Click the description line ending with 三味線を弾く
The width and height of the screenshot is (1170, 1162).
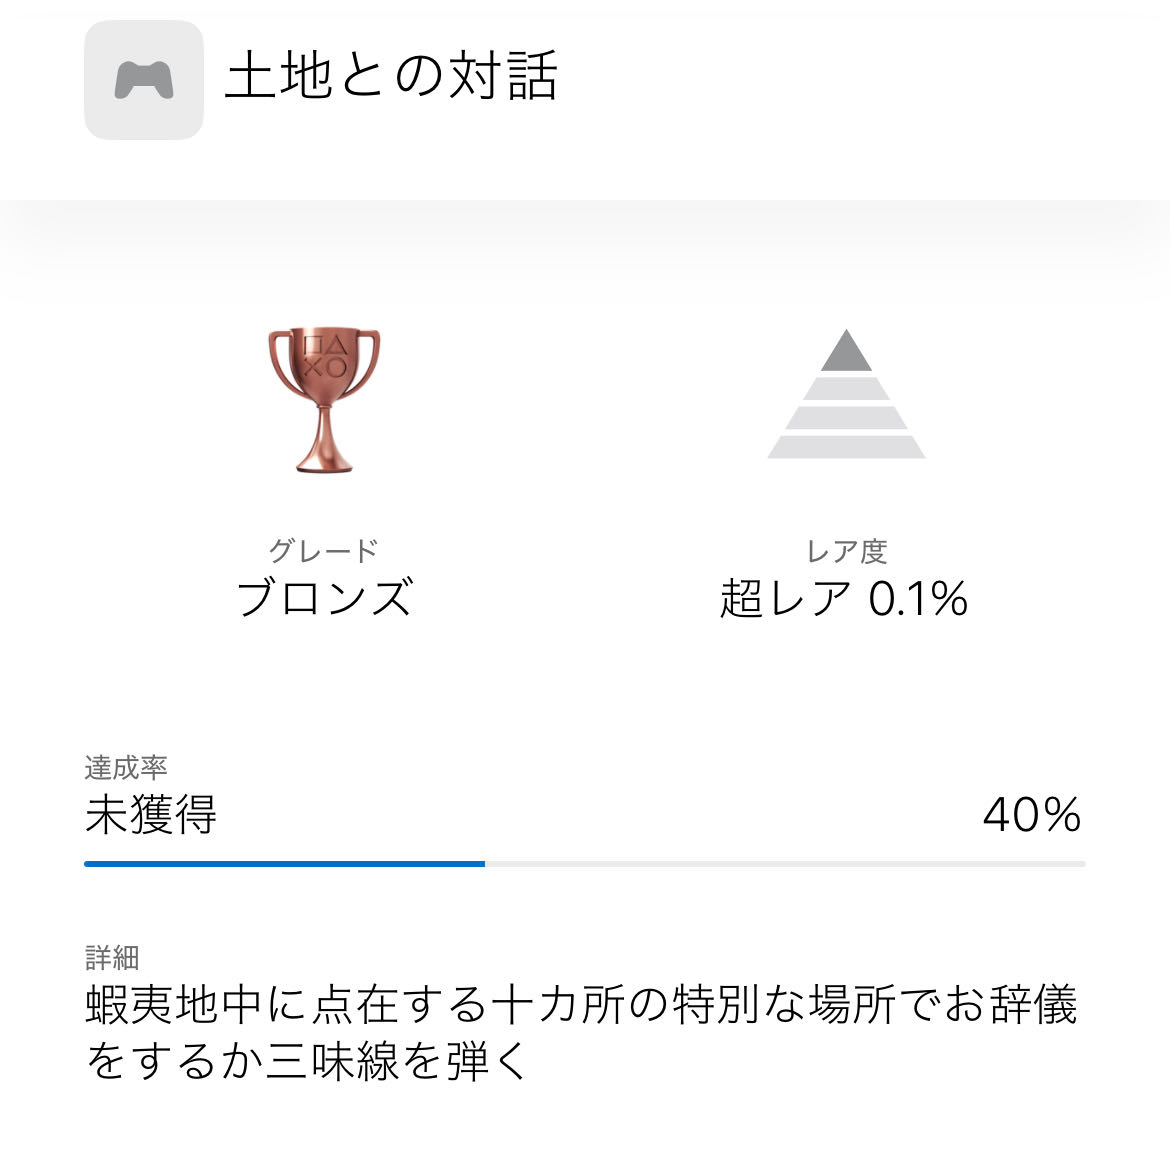(307, 1061)
